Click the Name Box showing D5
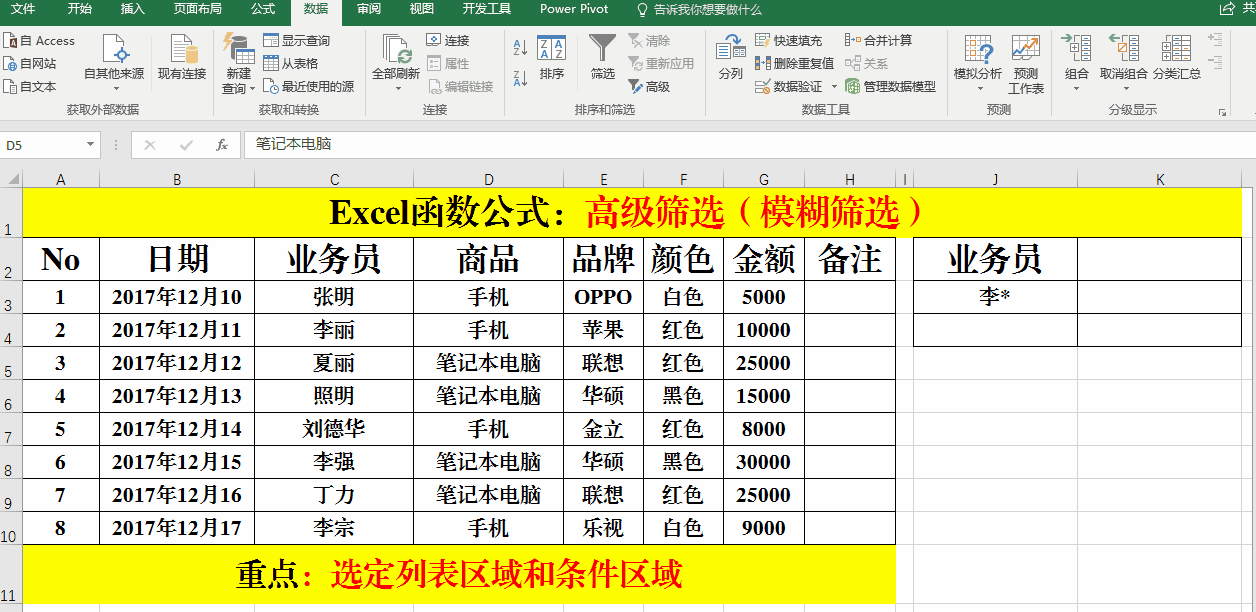This screenshot has width=1256, height=612. coord(42,145)
